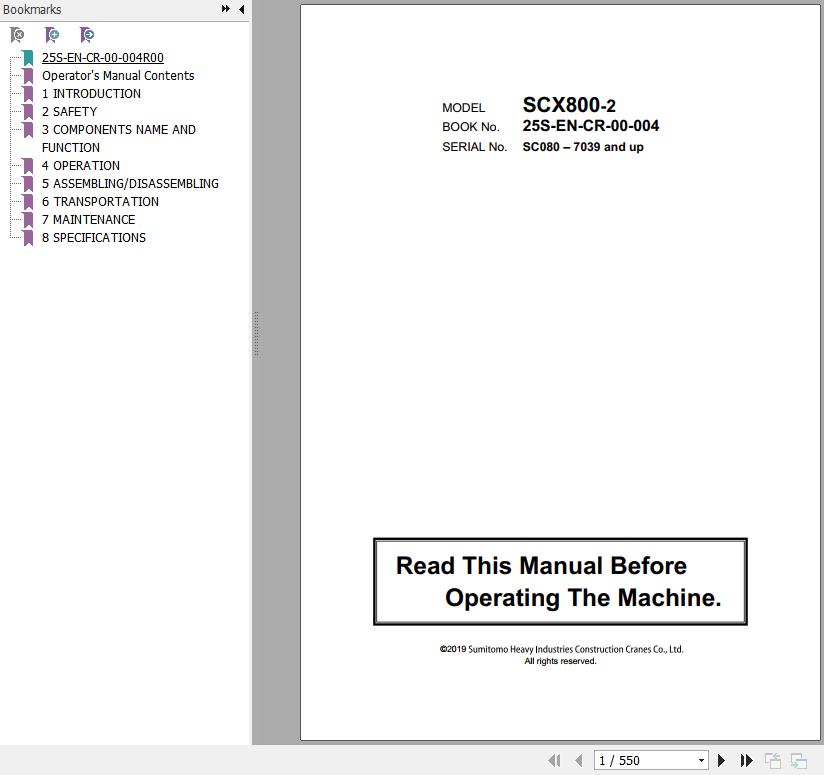
Task: Click the book number 25S-EN-CR-00-004 text
Action: tap(591, 126)
